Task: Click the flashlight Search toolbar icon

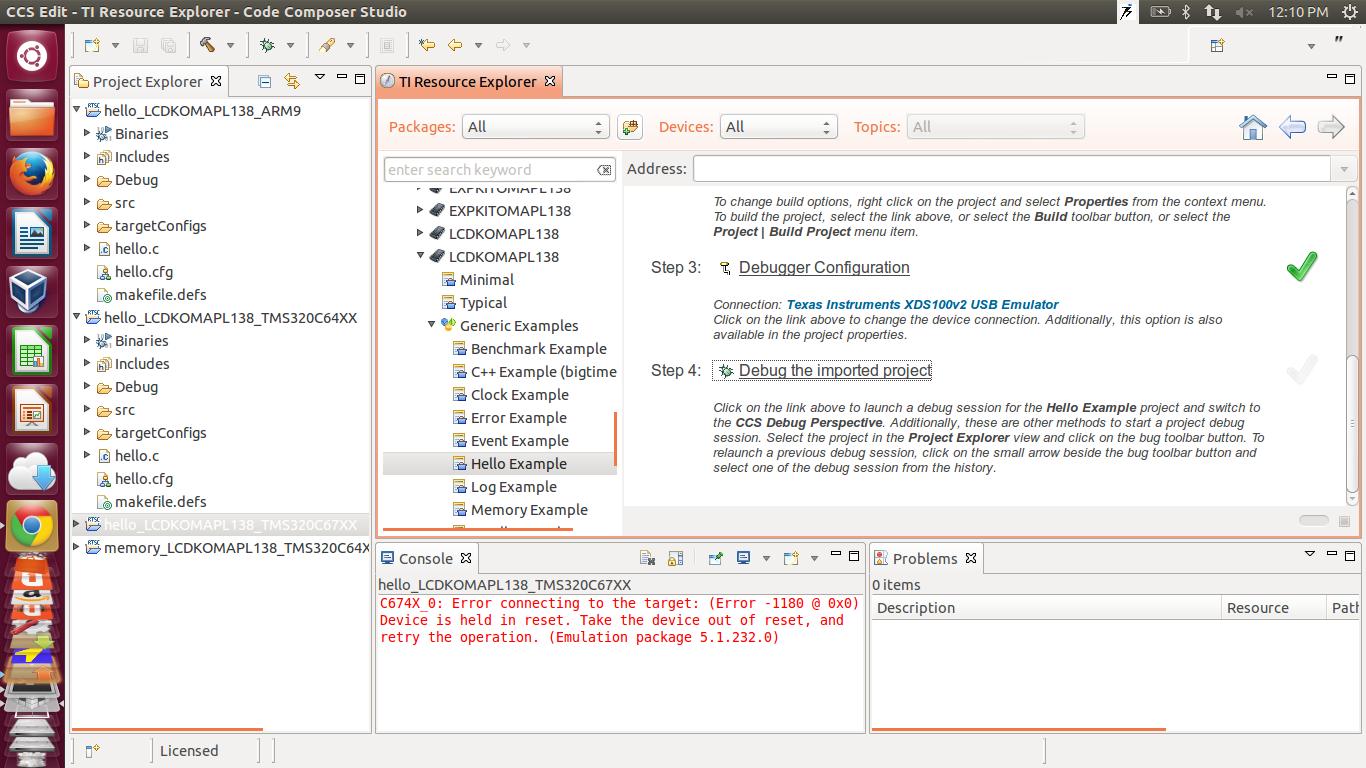Action: pyautogui.click(x=327, y=45)
